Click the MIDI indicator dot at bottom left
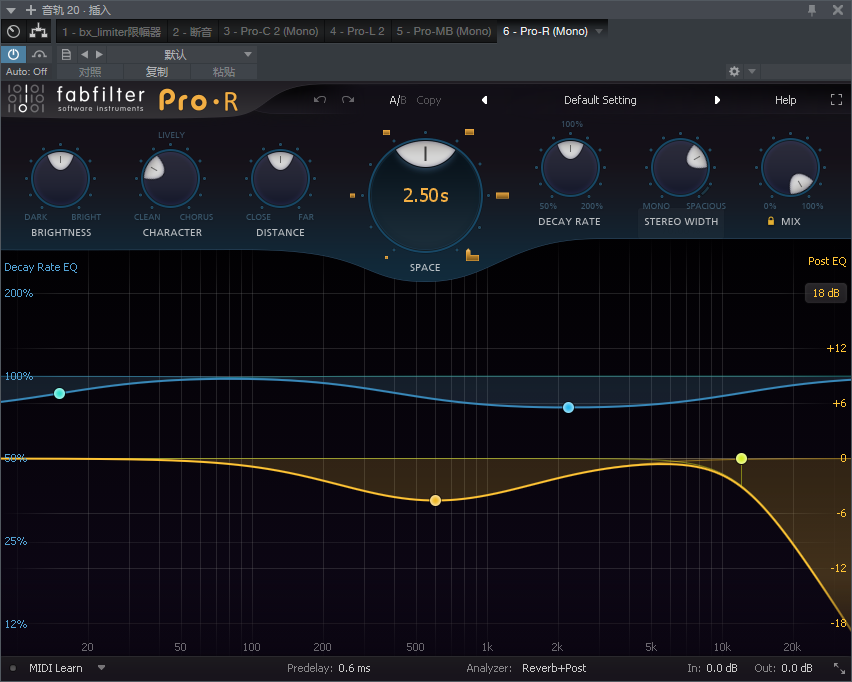 pyautogui.click(x=12, y=668)
